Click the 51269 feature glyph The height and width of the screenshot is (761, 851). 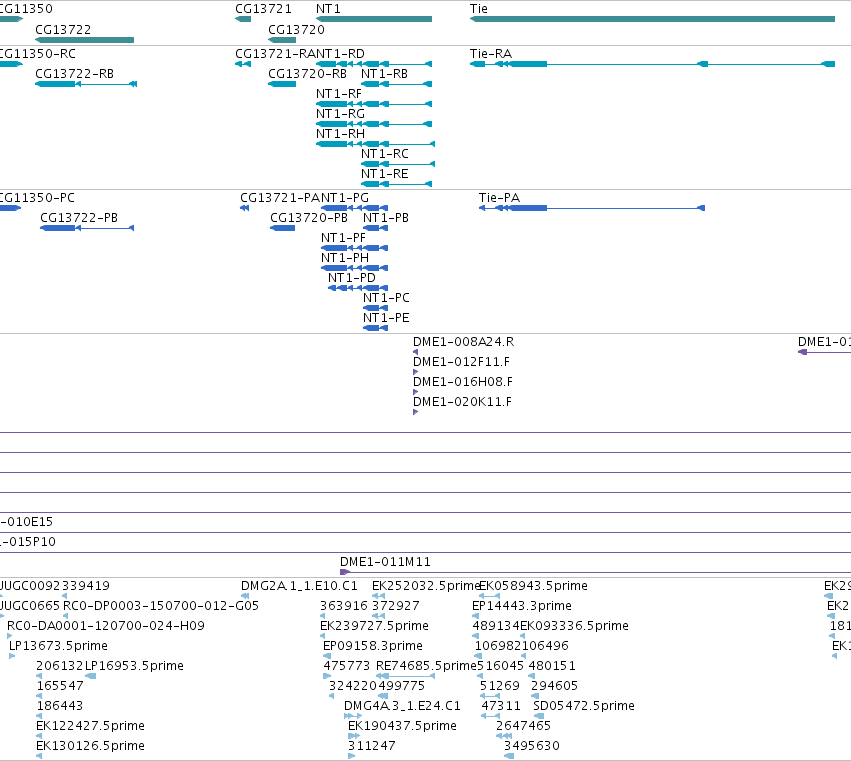490,696
